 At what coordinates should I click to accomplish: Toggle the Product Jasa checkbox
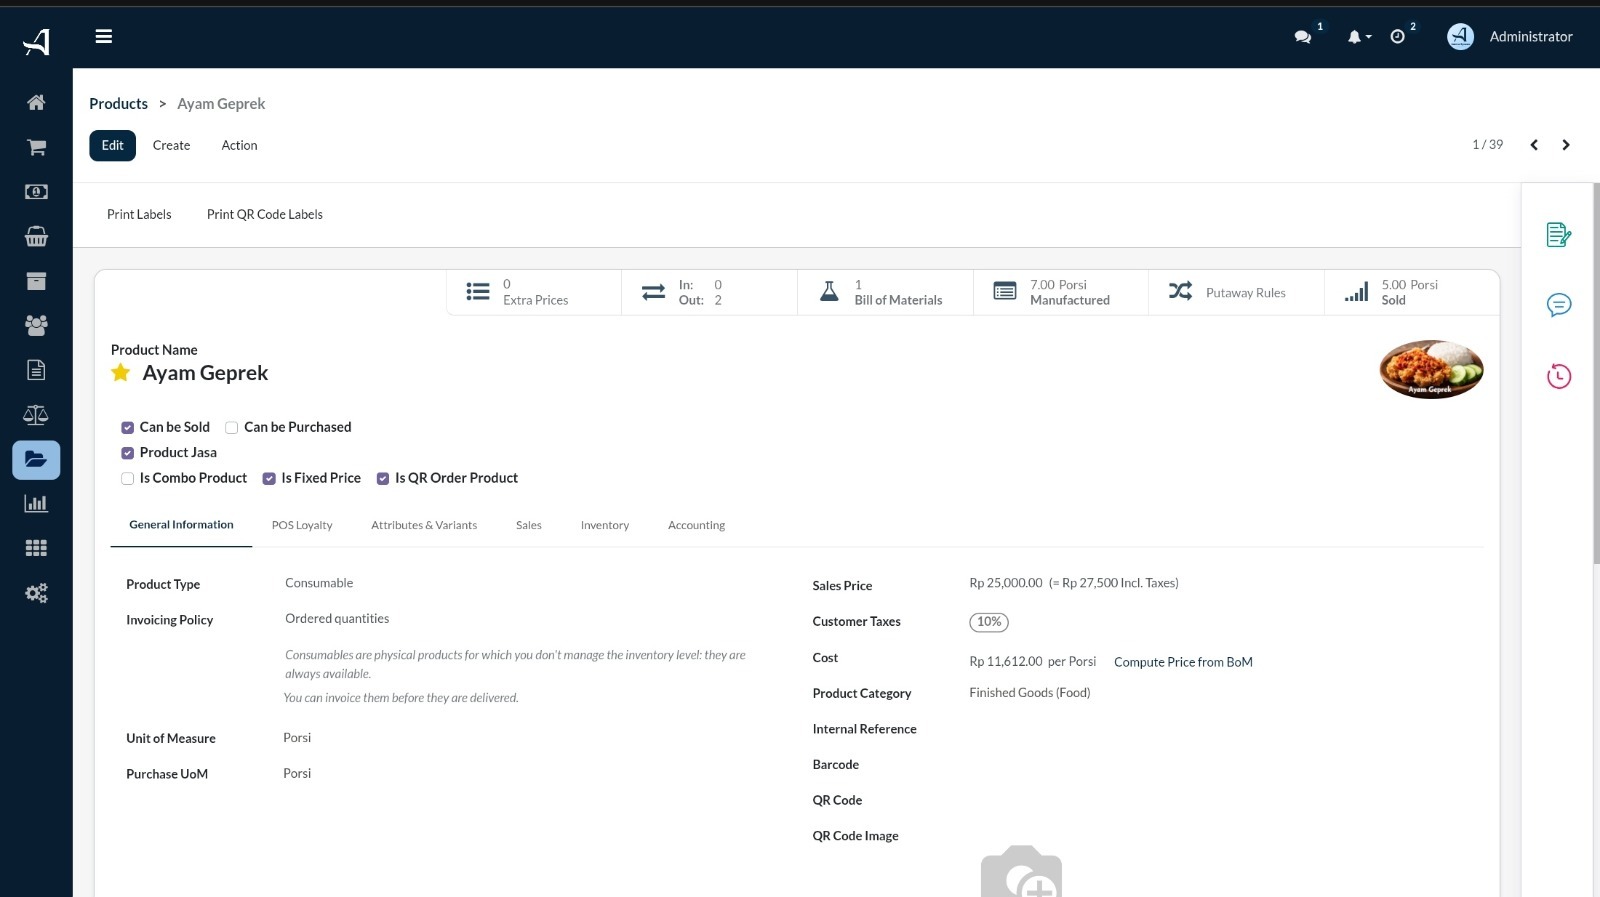coord(127,453)
